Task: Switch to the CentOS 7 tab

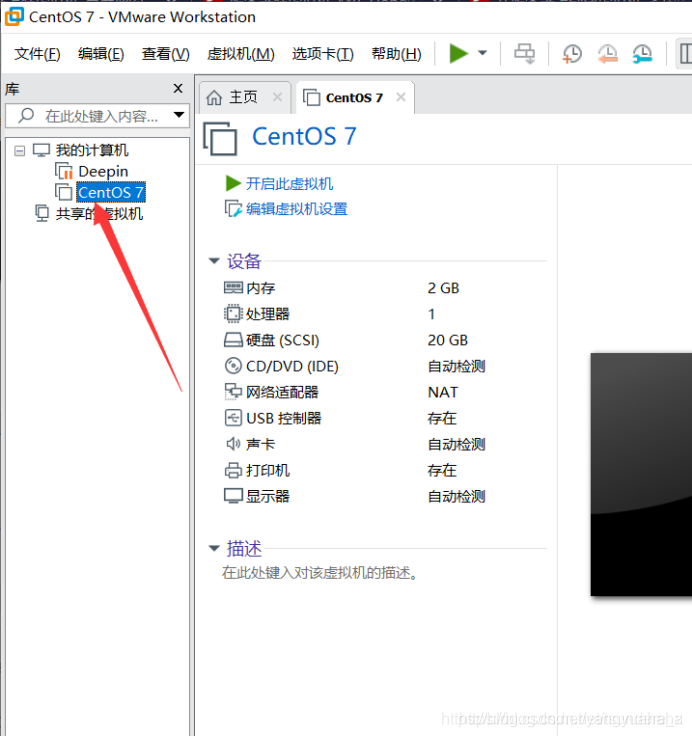Action: 354,98
